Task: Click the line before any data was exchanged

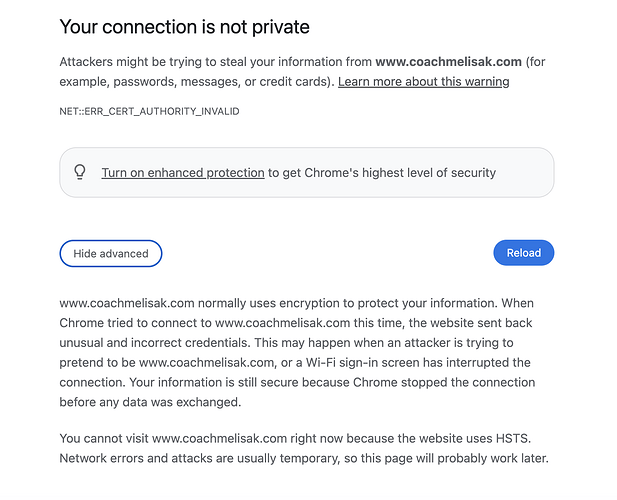Action: click(150, 402)
